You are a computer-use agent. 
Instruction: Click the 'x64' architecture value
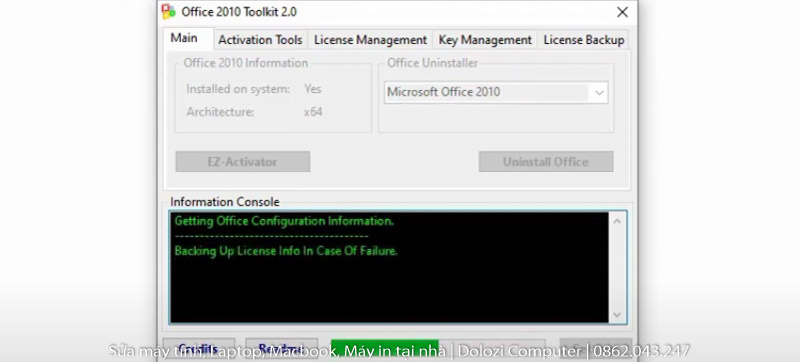(x=313, y=112)
